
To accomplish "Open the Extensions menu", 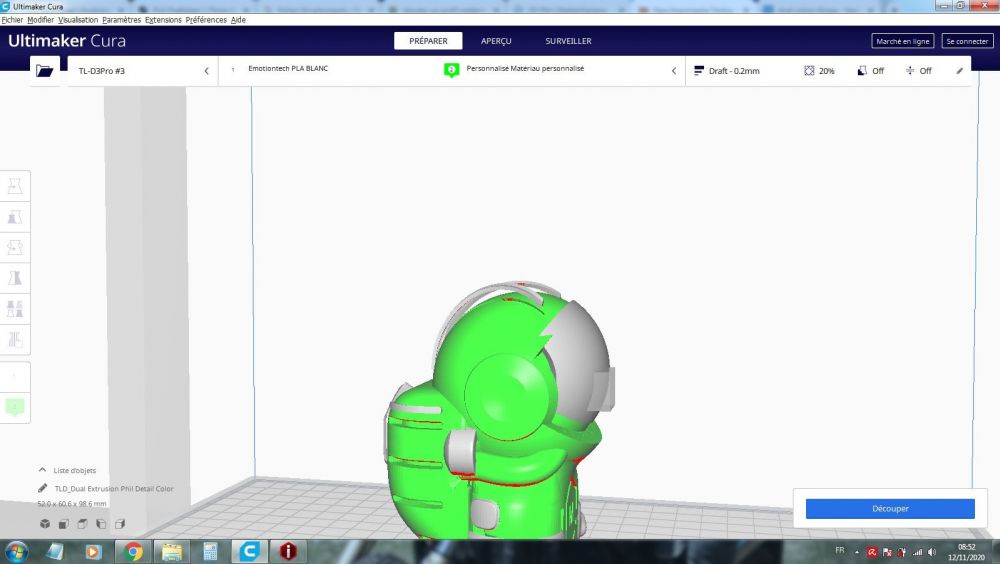I will click(x=163, y=20).
